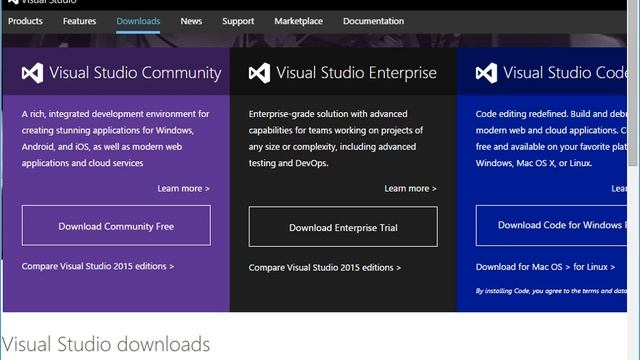640x360 pixels.
Task: Follow the Download for Mac OS link
Action: tap(523, 267)
